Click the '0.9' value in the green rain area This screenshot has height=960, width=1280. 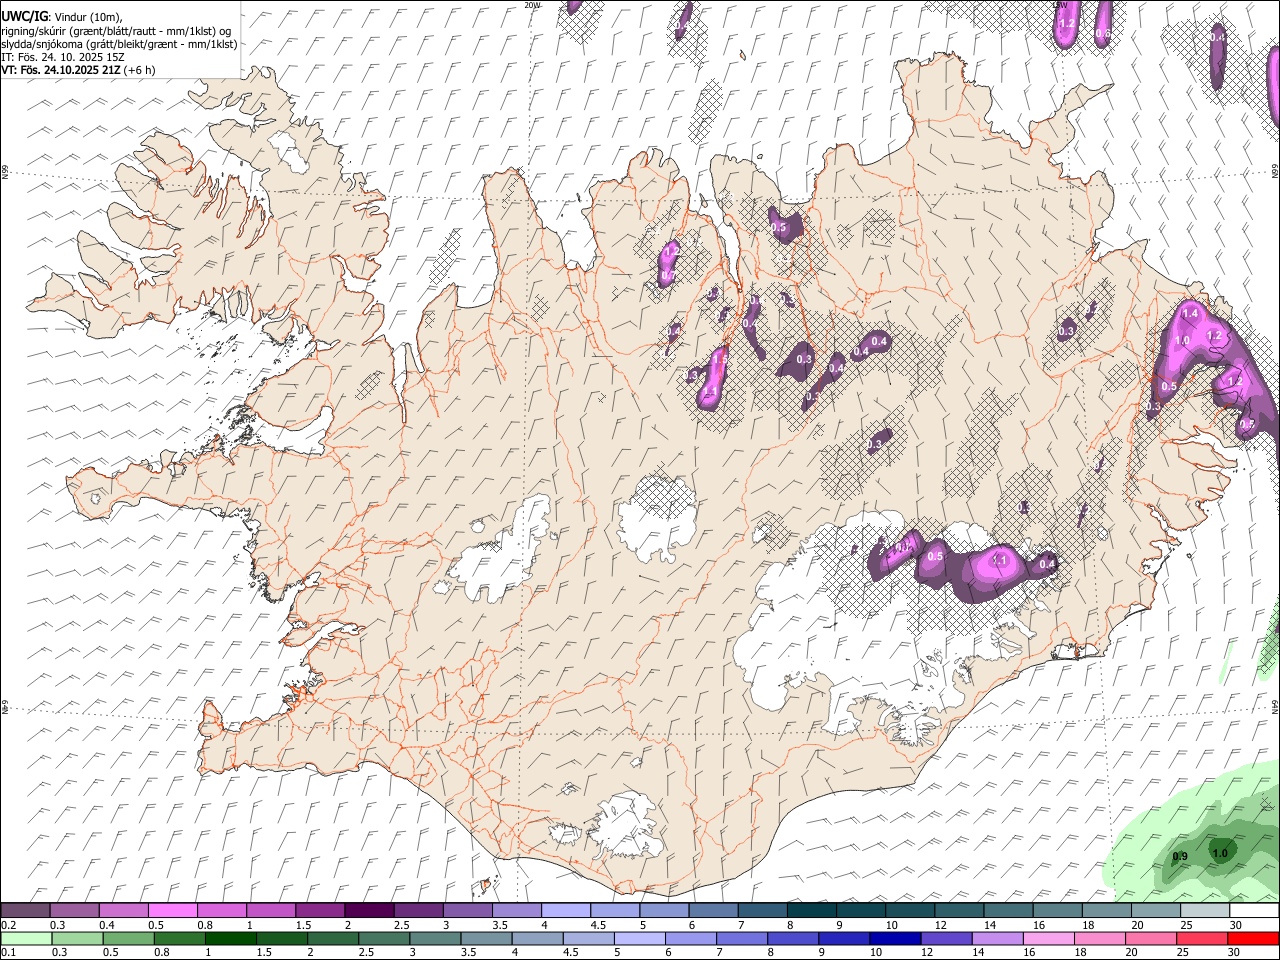tap(1180, 856)
